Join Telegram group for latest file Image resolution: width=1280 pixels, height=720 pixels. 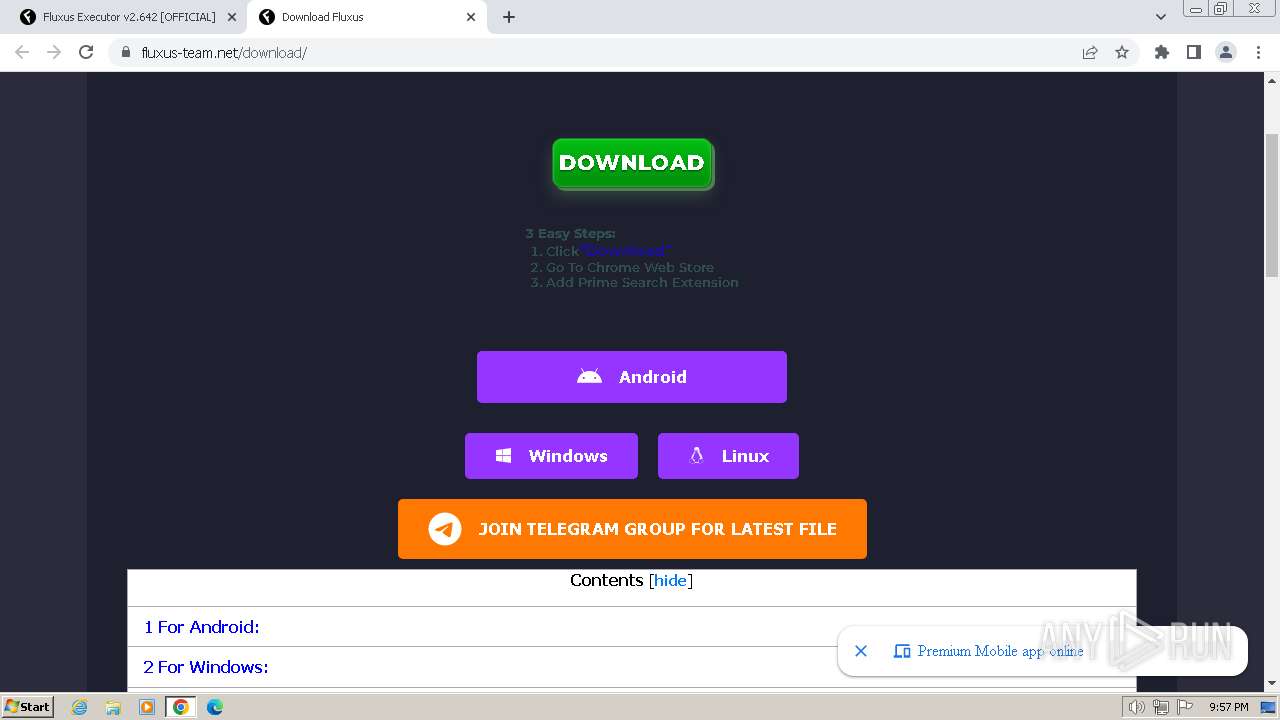(x=632, y=529)
